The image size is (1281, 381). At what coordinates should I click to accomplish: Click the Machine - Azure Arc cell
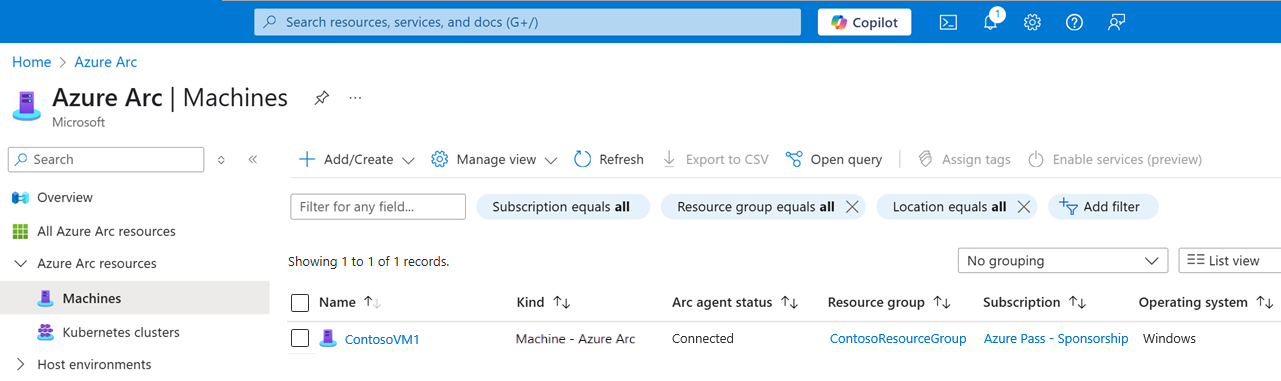576,339
